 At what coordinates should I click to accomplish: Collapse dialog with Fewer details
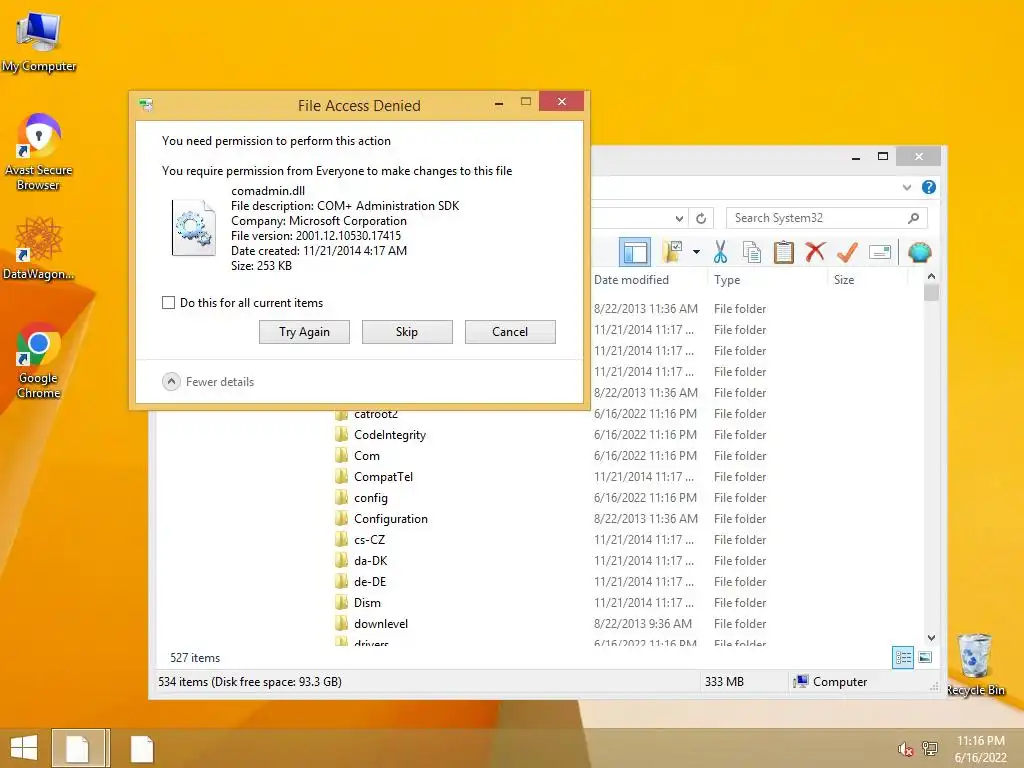(208, 381)
